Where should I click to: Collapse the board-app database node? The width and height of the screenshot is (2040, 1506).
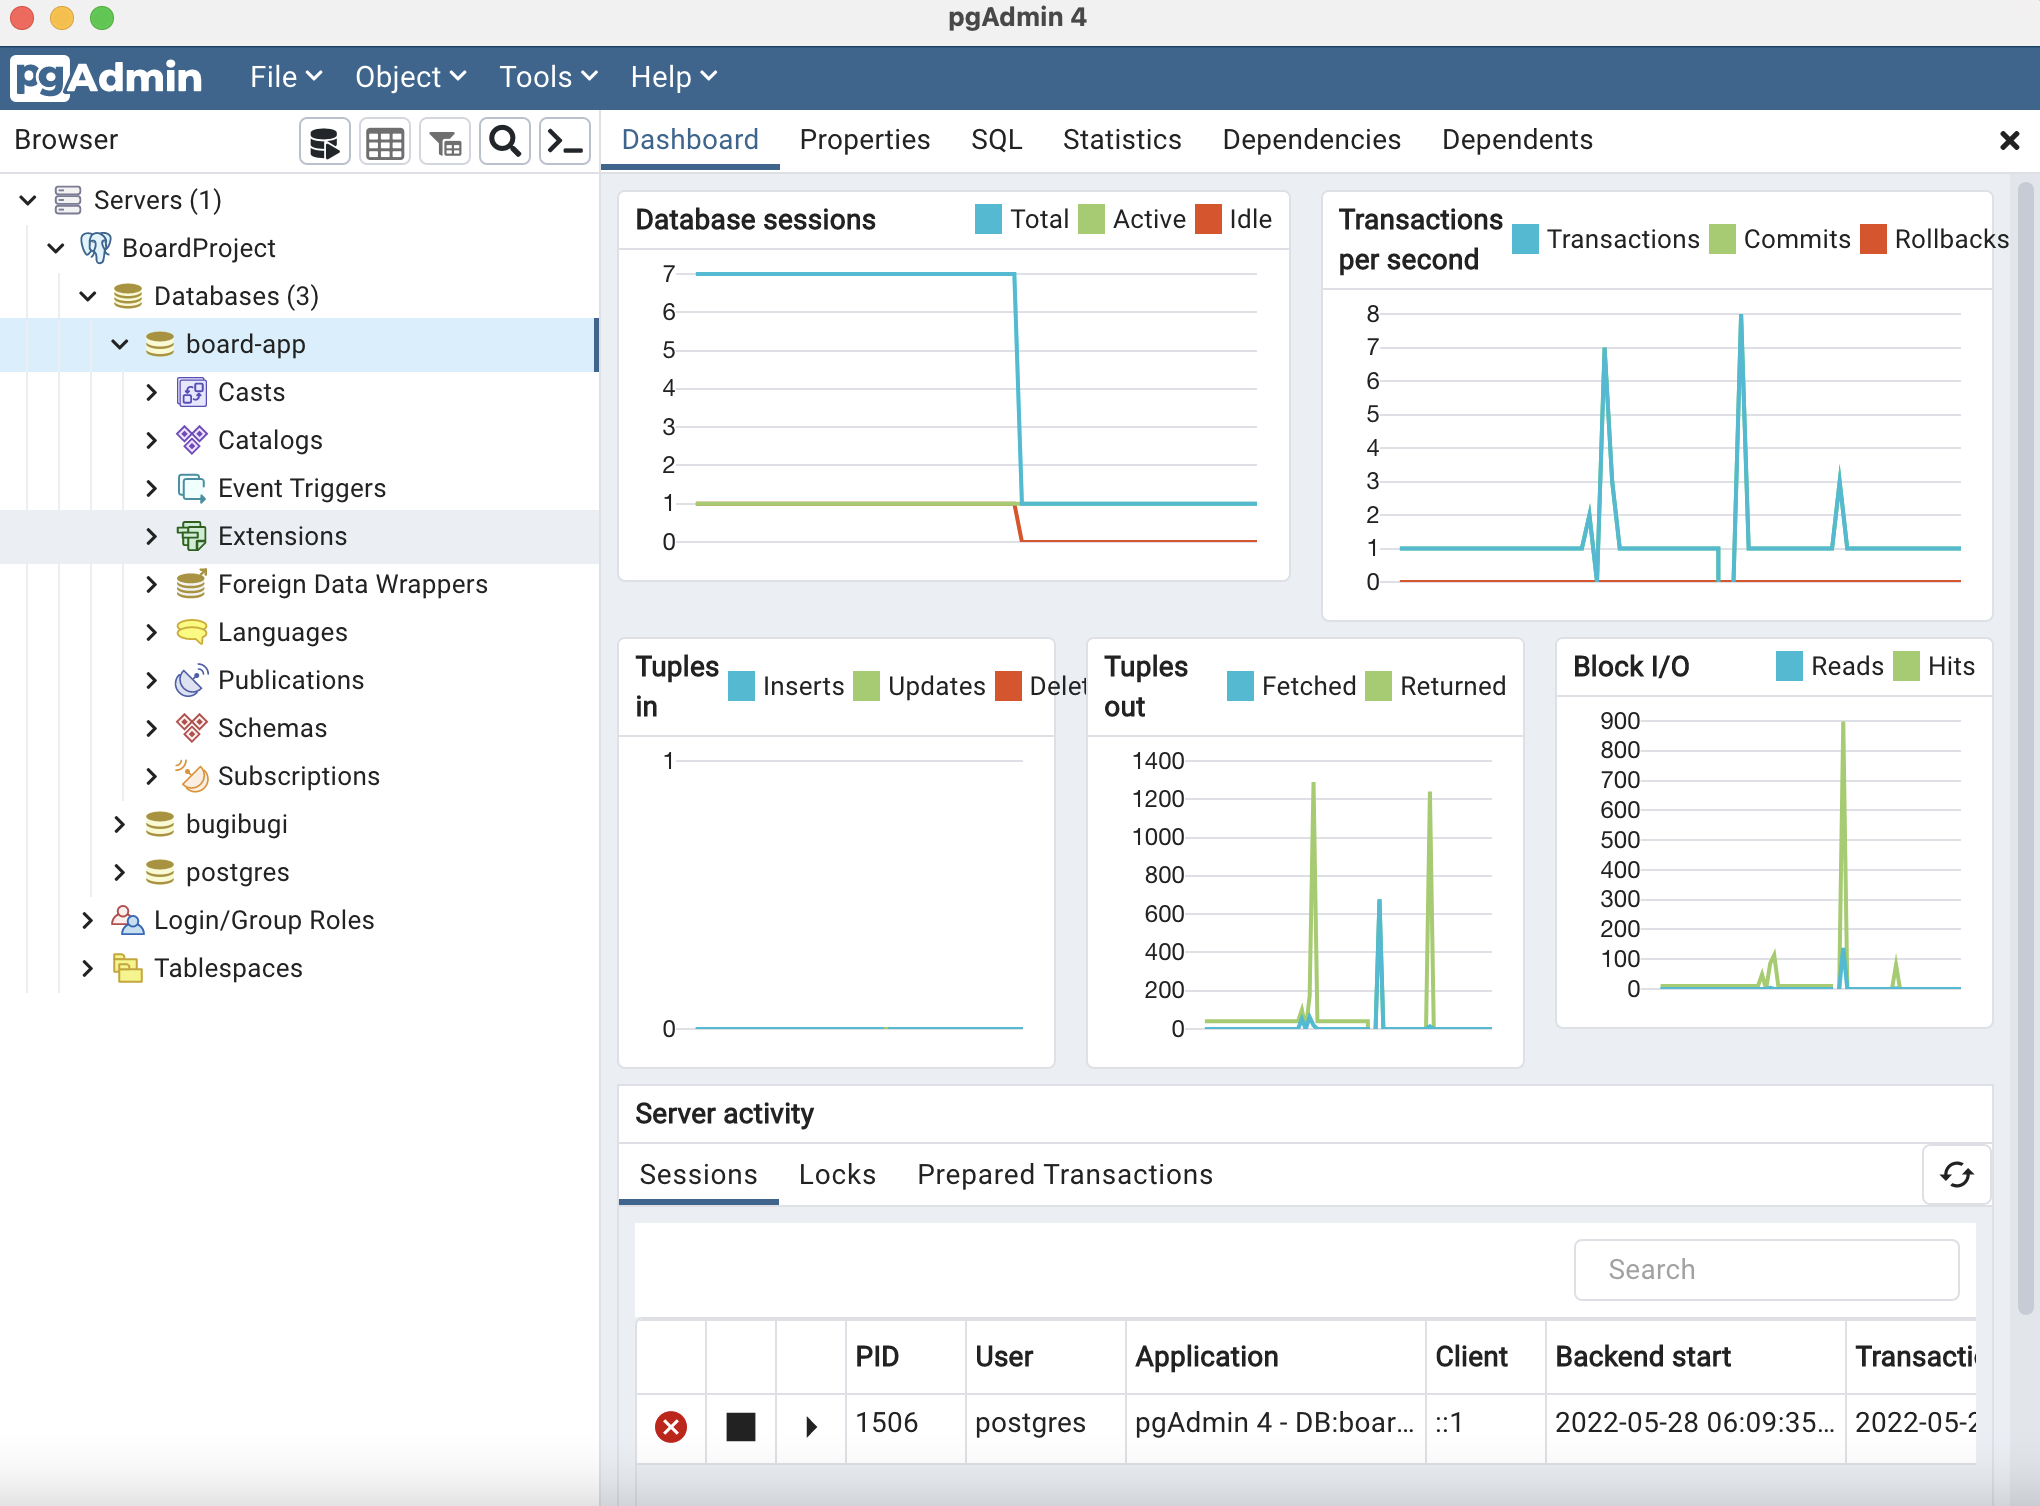tap(120, 344)
